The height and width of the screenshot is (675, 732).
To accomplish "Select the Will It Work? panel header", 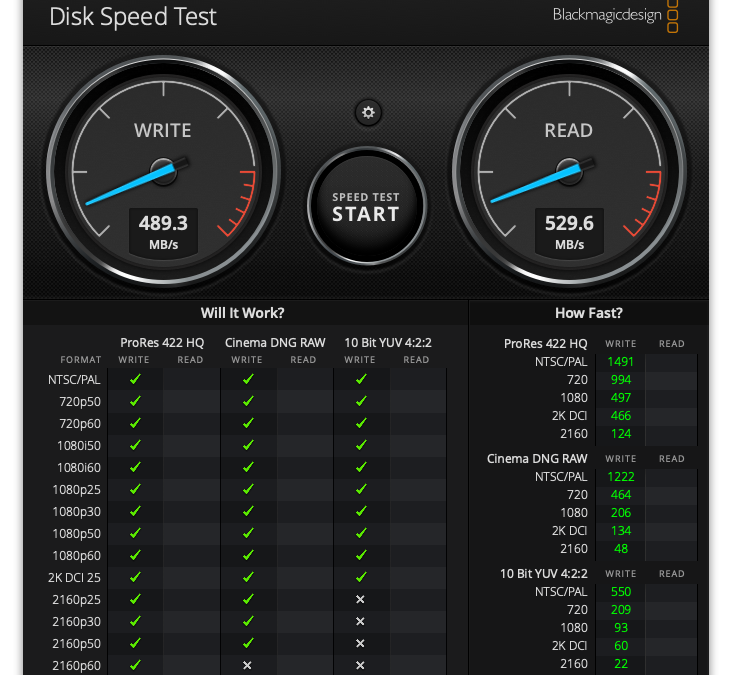I will click(x=242, y=313).
